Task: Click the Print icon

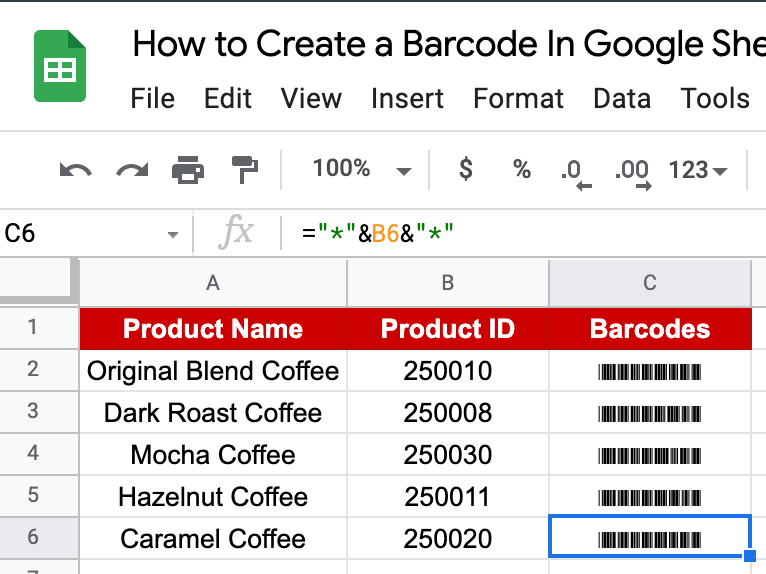Action: [x=188, y=170]
